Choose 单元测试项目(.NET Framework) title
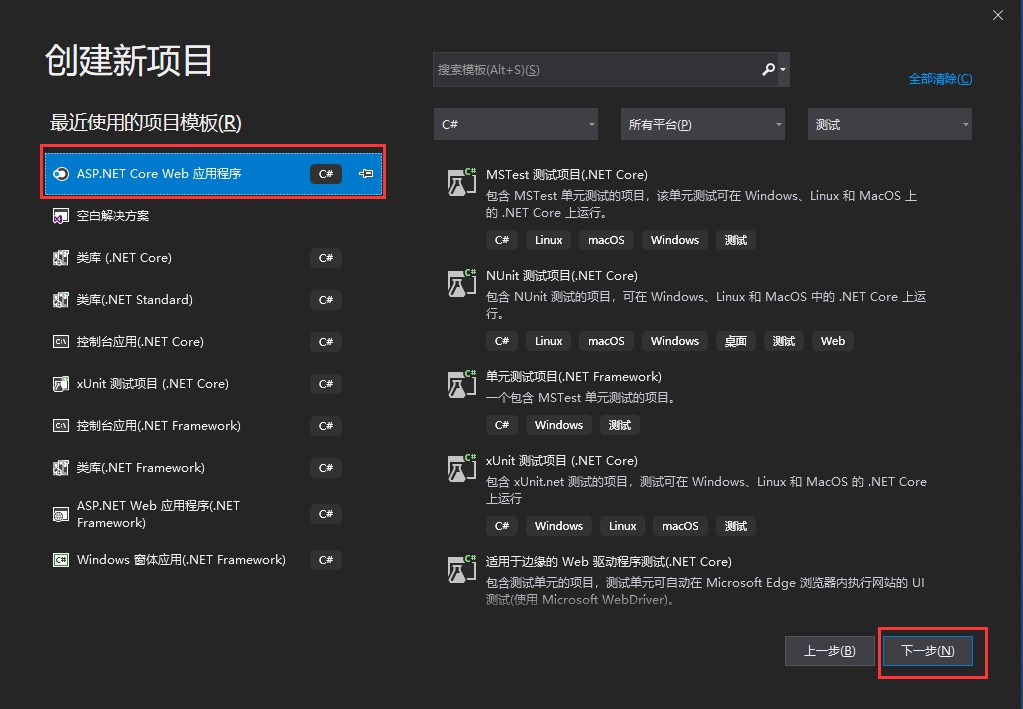This screenshot has width=1023, height=709. pos(573,377)
